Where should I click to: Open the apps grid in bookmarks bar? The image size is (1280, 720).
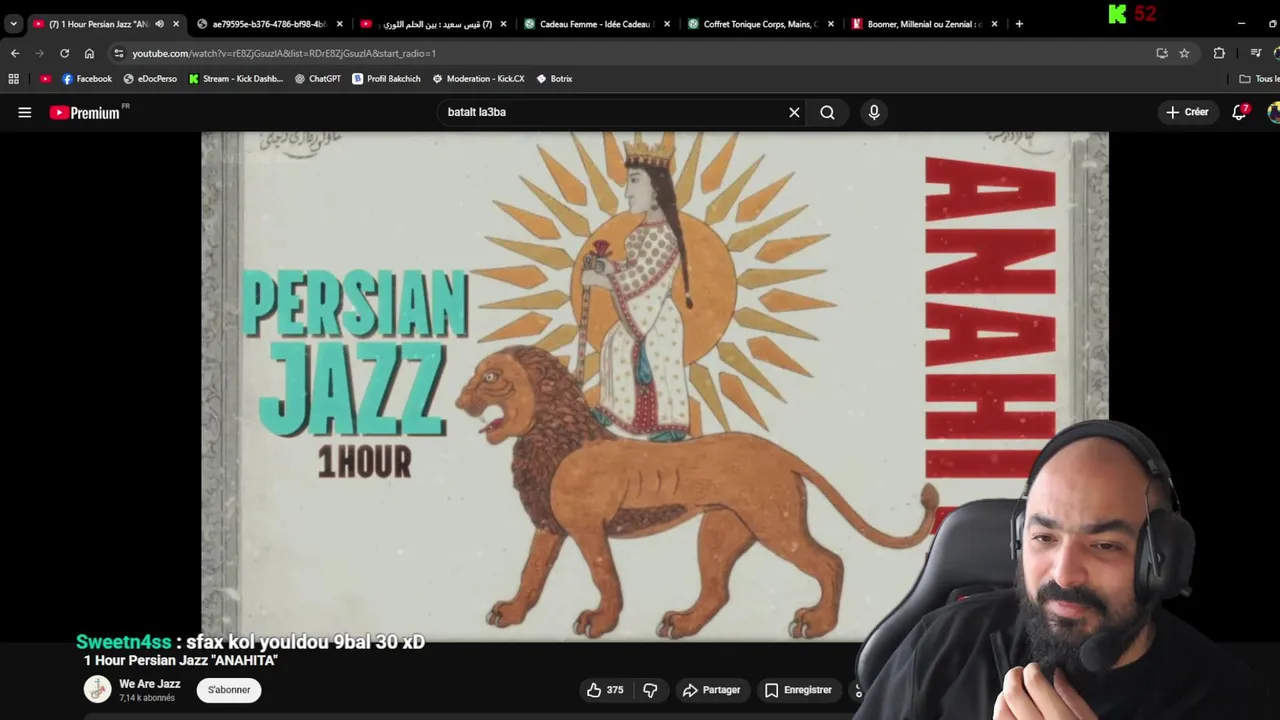coord(13,79)
